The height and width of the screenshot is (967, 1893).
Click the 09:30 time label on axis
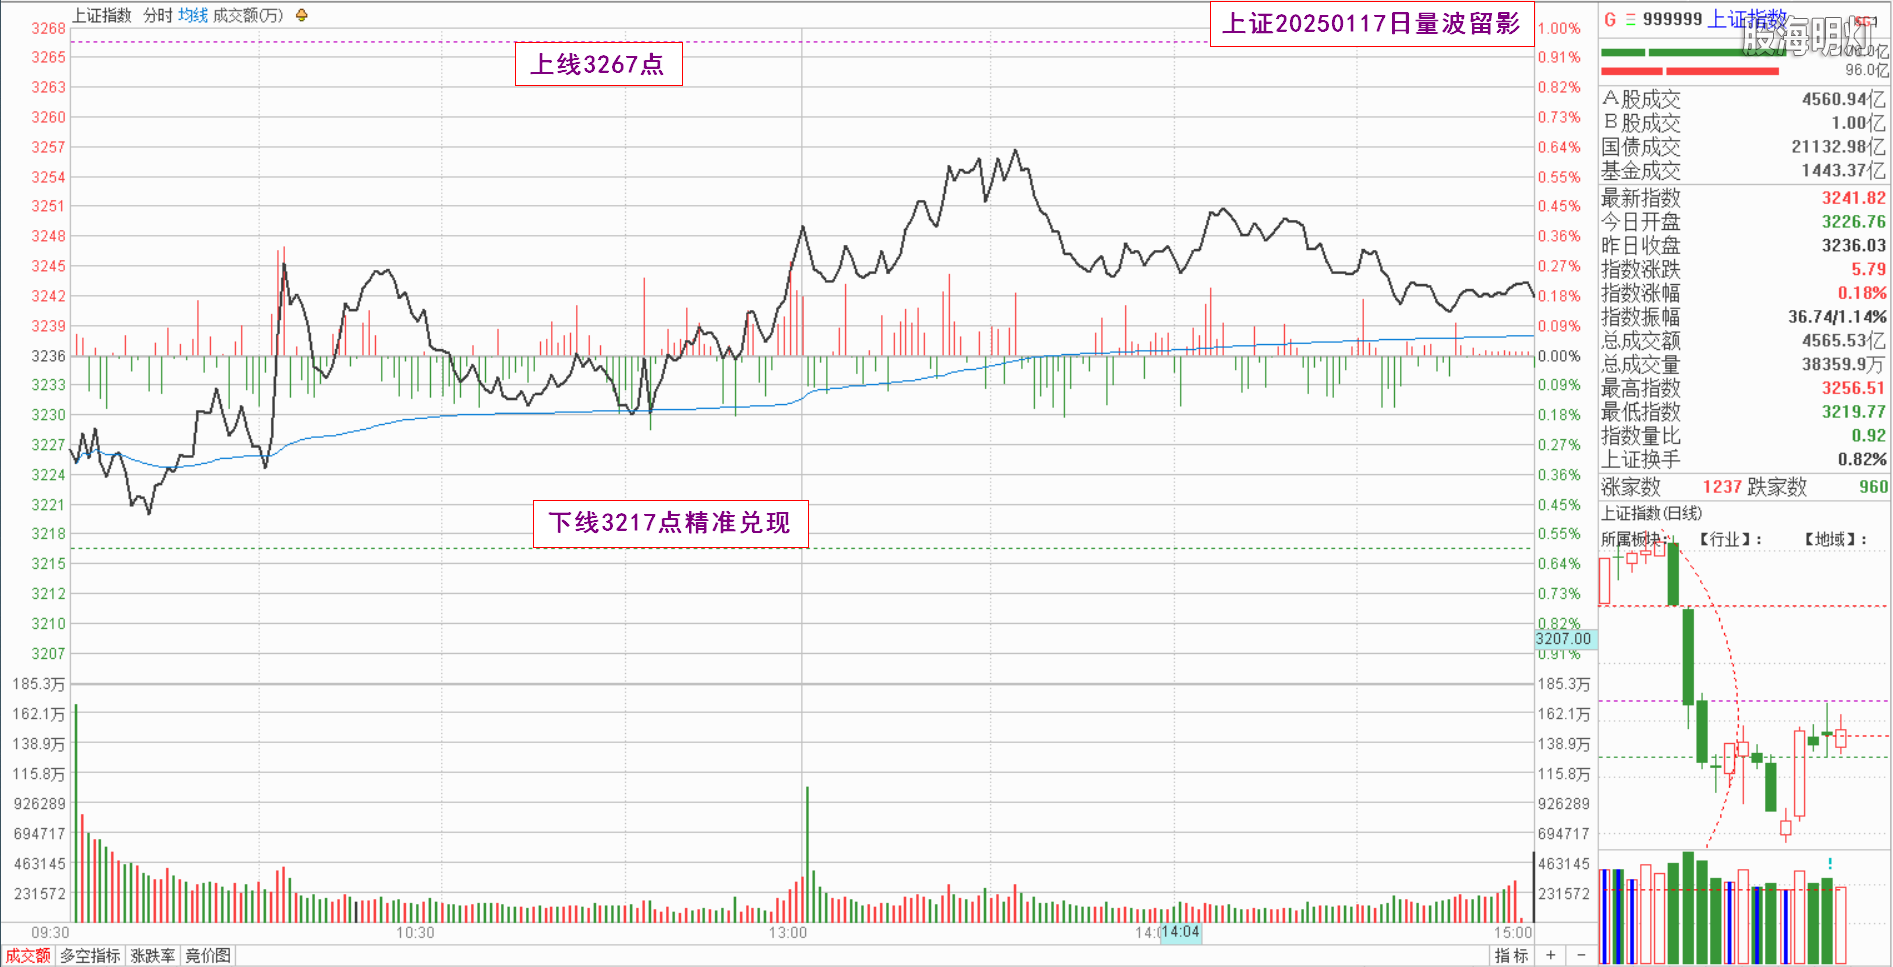[50, 933]
